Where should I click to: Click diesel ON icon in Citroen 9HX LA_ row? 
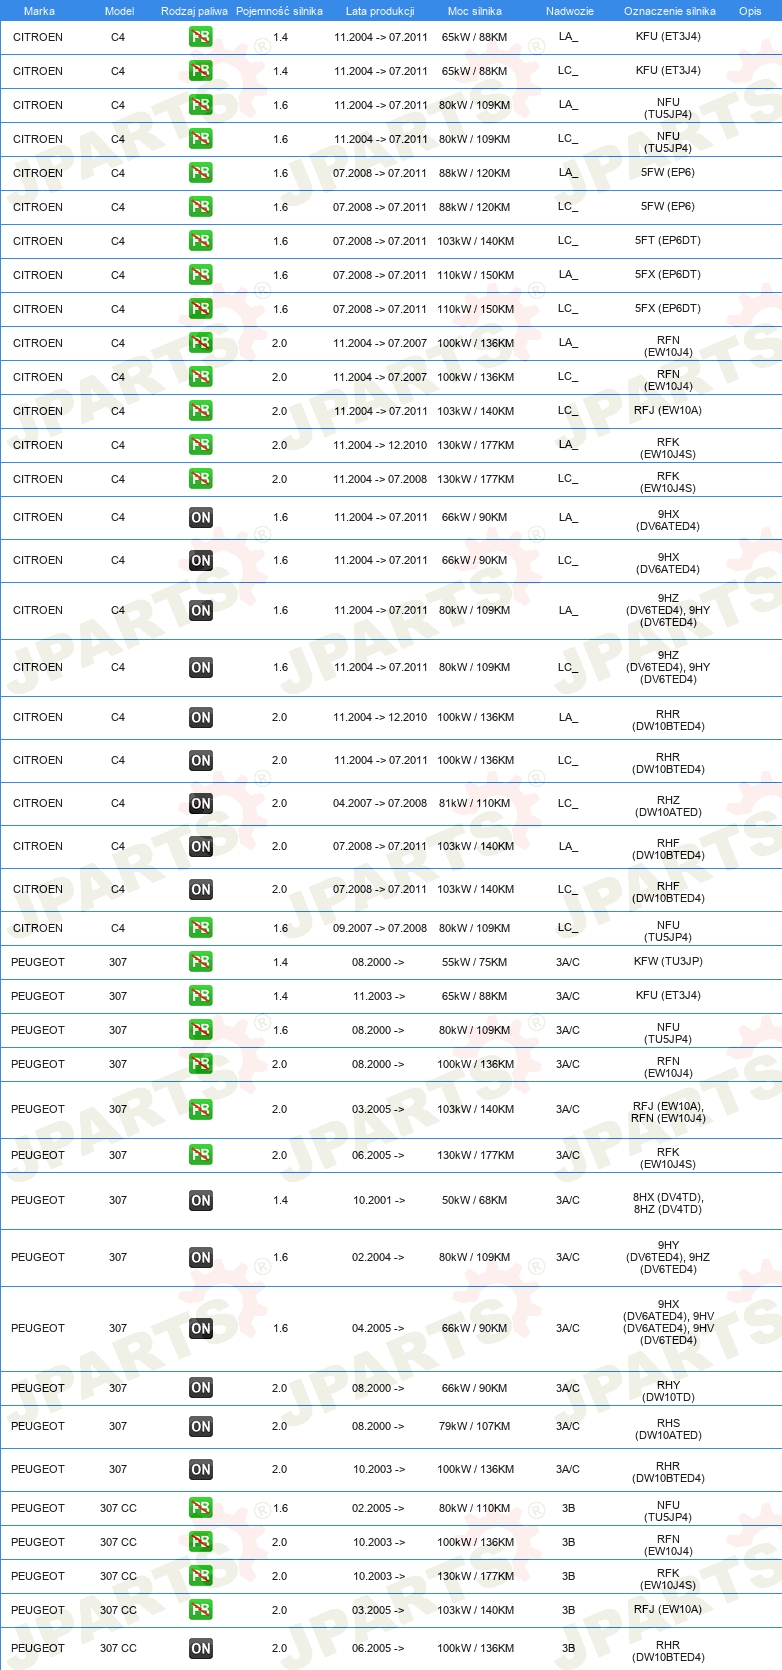[201, 518]
